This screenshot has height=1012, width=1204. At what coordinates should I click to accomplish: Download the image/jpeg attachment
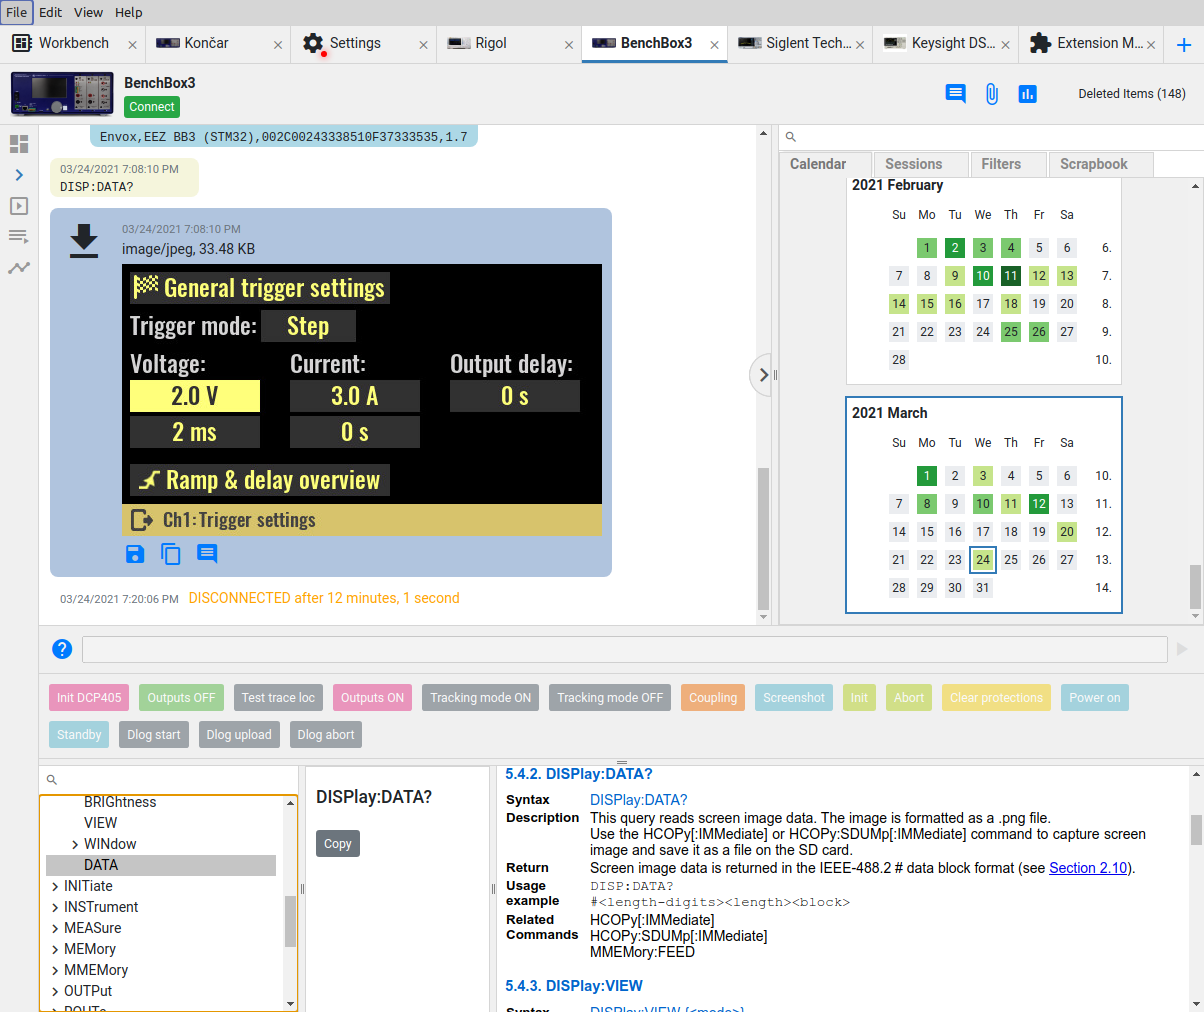(84, 241)
